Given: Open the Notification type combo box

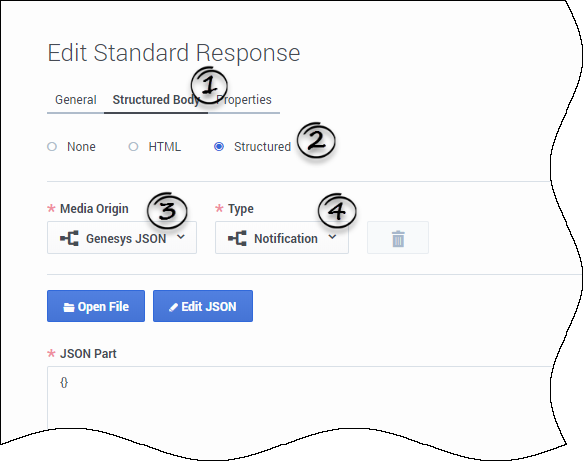Looking at the screenshot, I should [x=282, y=238].
